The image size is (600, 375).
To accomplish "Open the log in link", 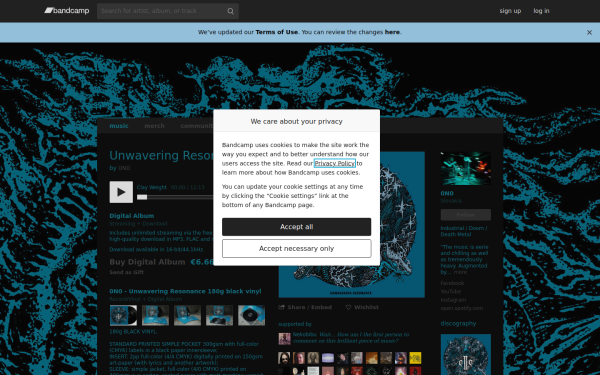I will click(541, 11).
